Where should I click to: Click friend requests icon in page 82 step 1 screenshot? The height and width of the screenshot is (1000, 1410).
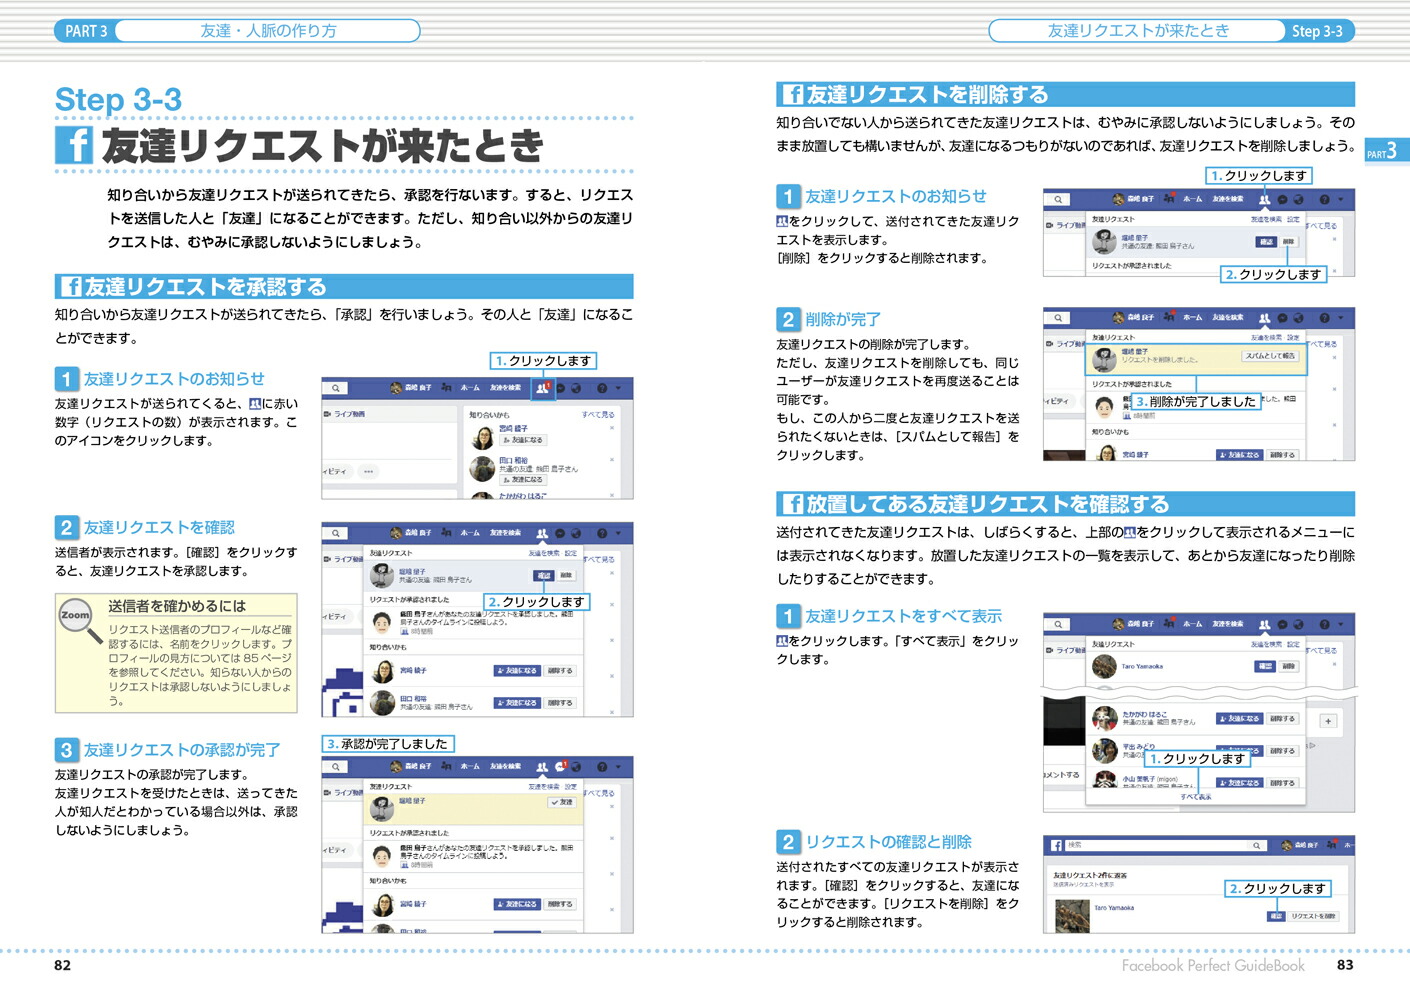(543, 388)
